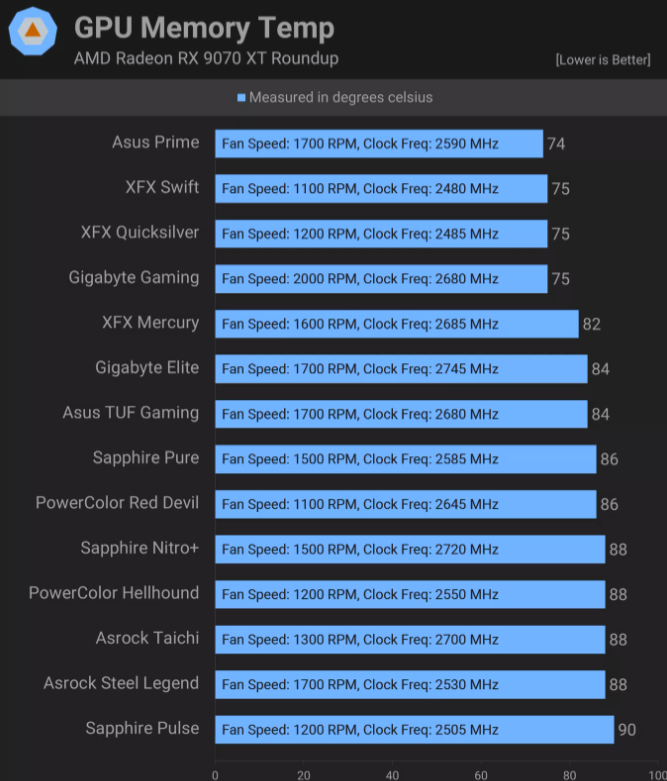
Task: Click the Lower is Better label
Action: [x=603, y=60]
